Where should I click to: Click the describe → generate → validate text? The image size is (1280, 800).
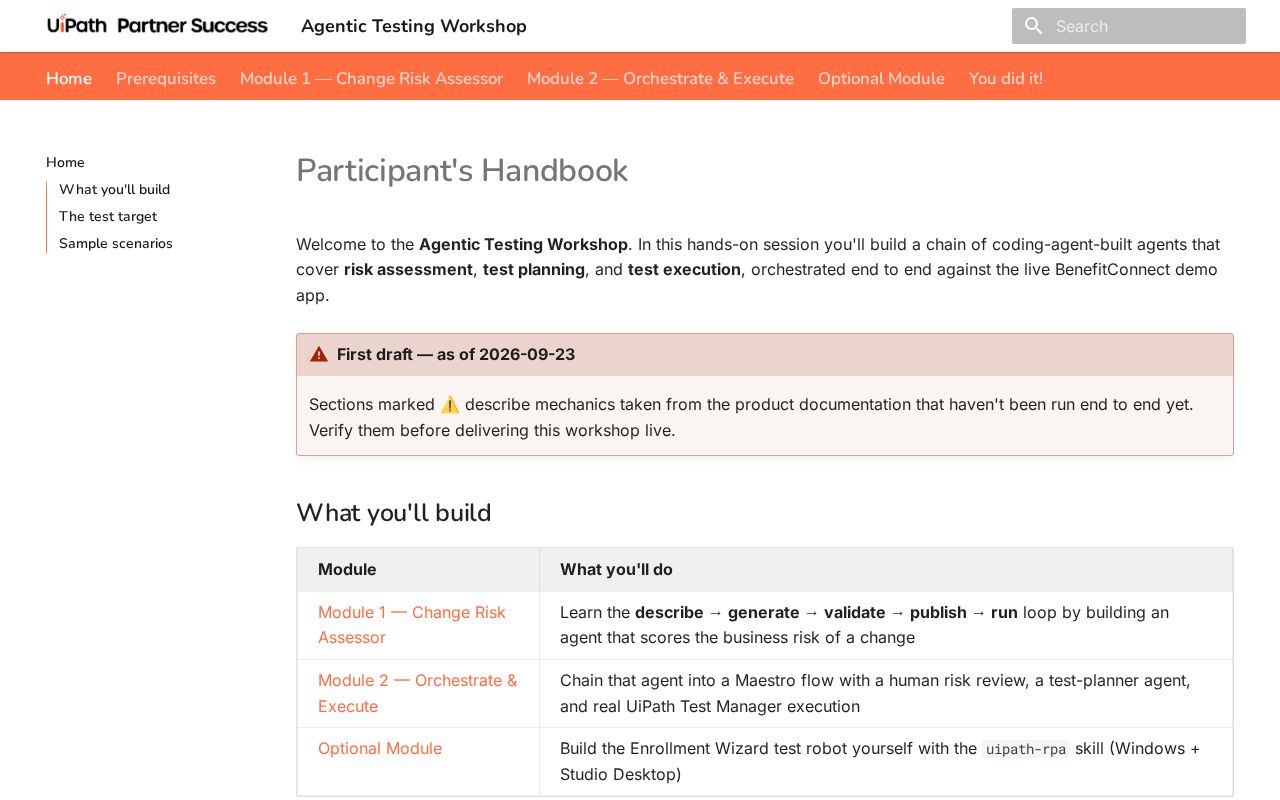click(760, 612)
